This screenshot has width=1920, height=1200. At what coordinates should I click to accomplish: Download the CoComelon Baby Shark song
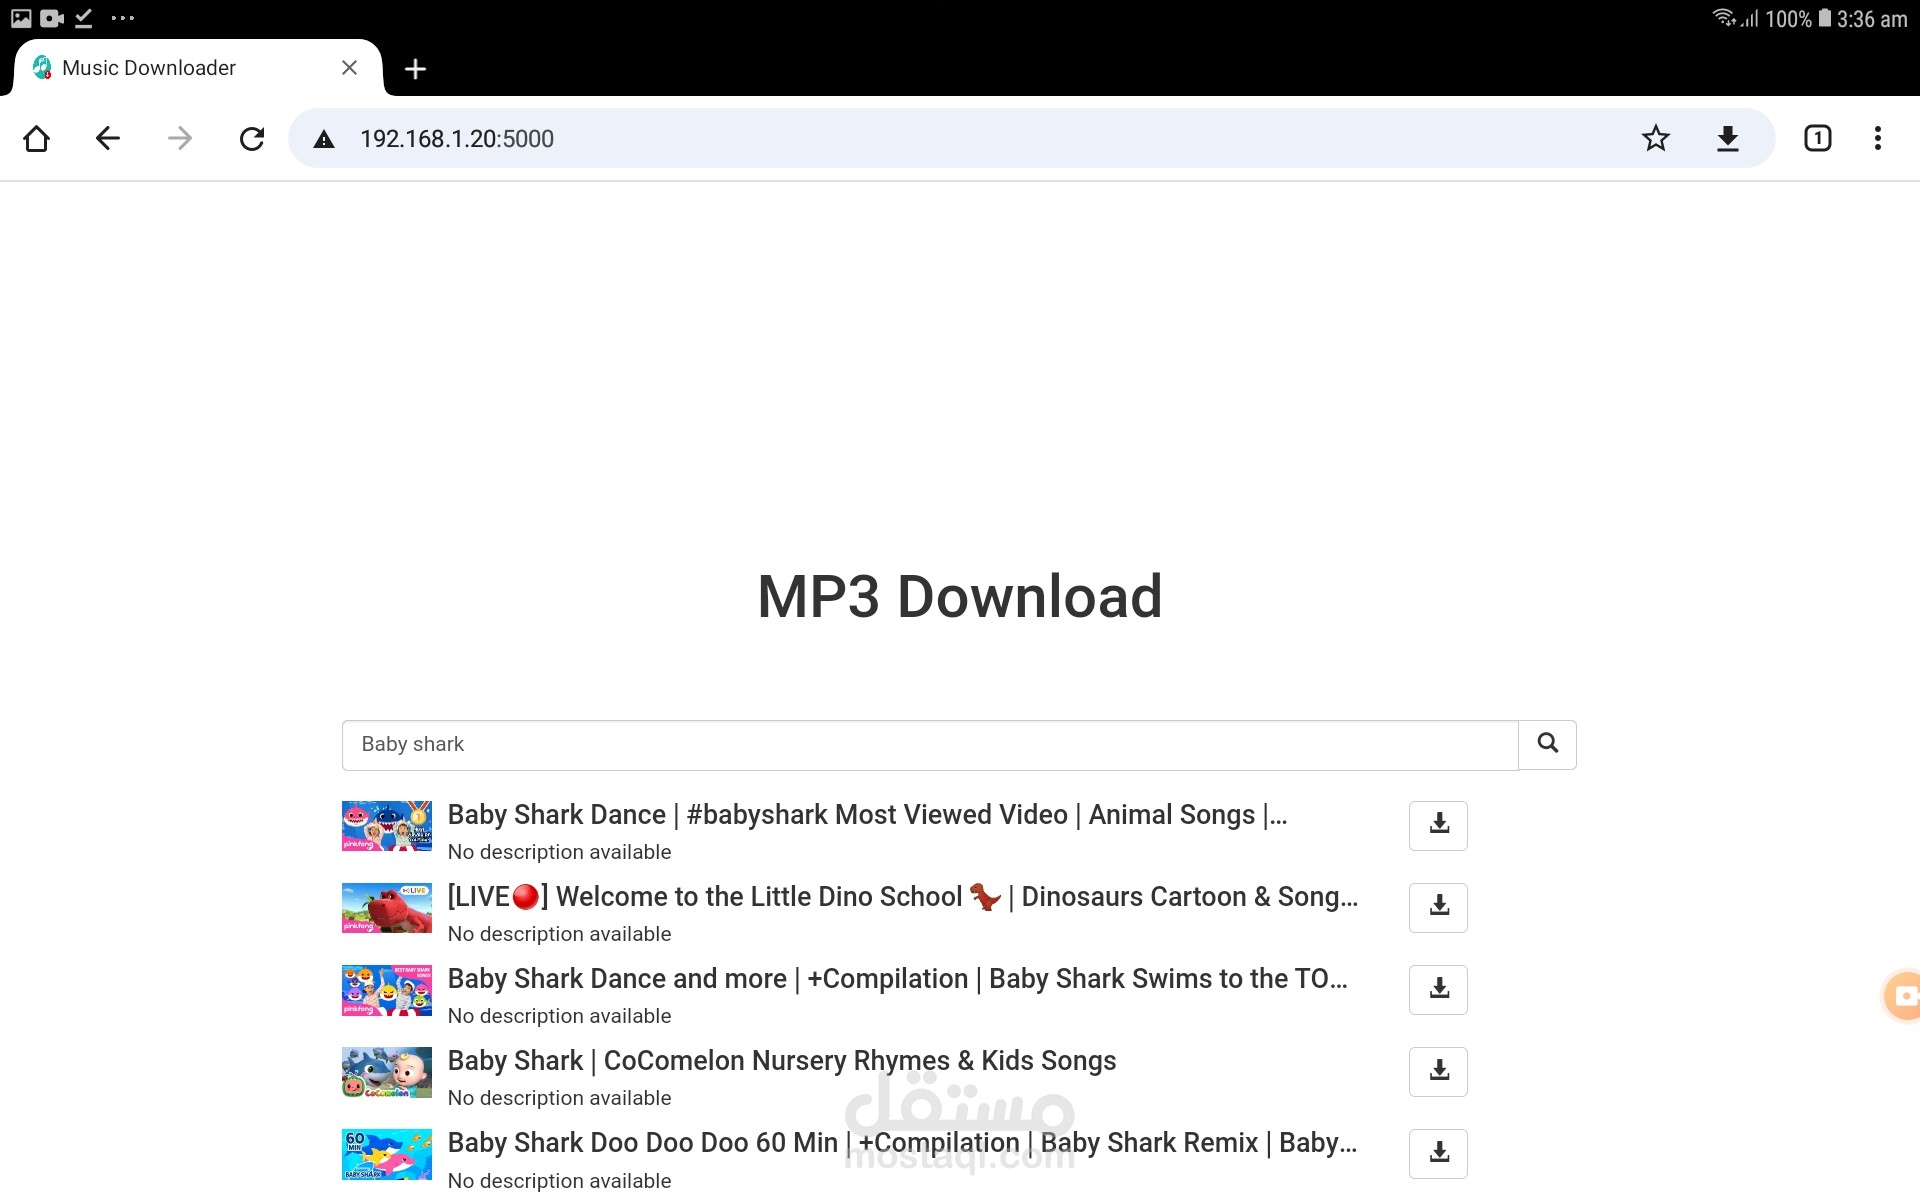click(x=1438, y=1071)
